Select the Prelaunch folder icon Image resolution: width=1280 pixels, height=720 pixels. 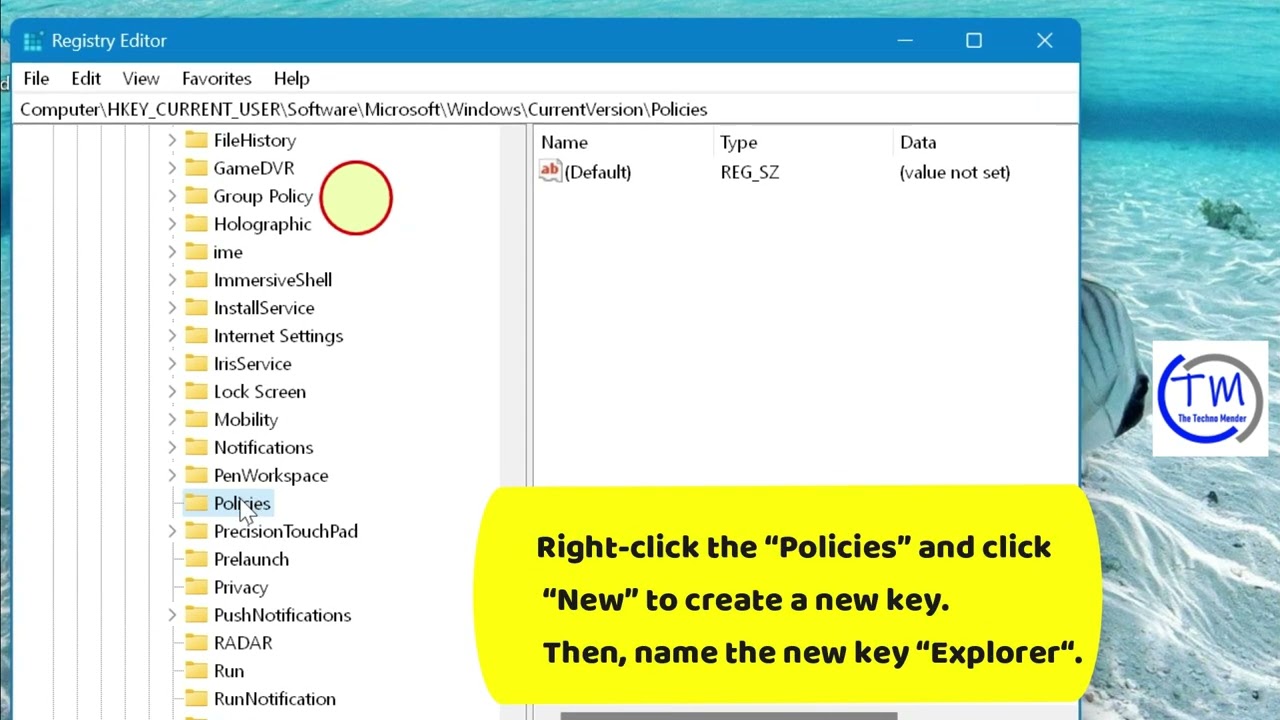click(196, 559)
